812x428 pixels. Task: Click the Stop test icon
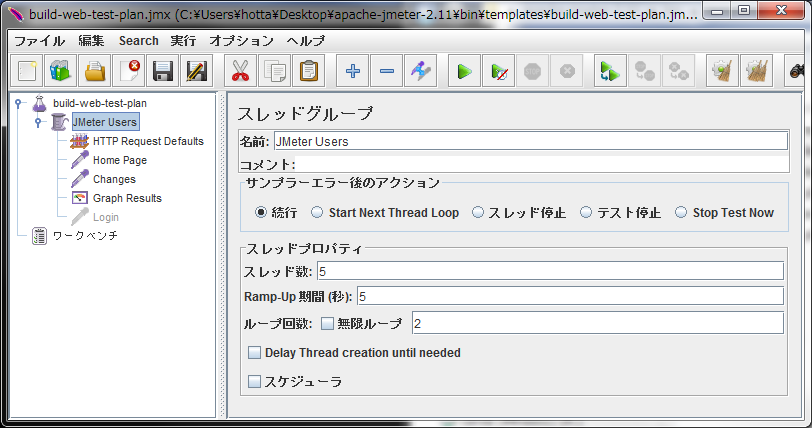tap(532, 71)
